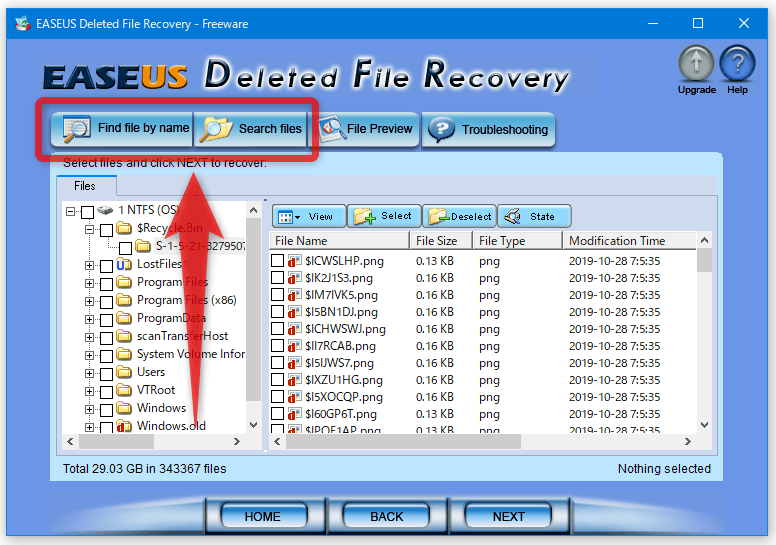Click folder tree scroll up arrow
This screenshot has height=545, width=776.
click(253, 210)
